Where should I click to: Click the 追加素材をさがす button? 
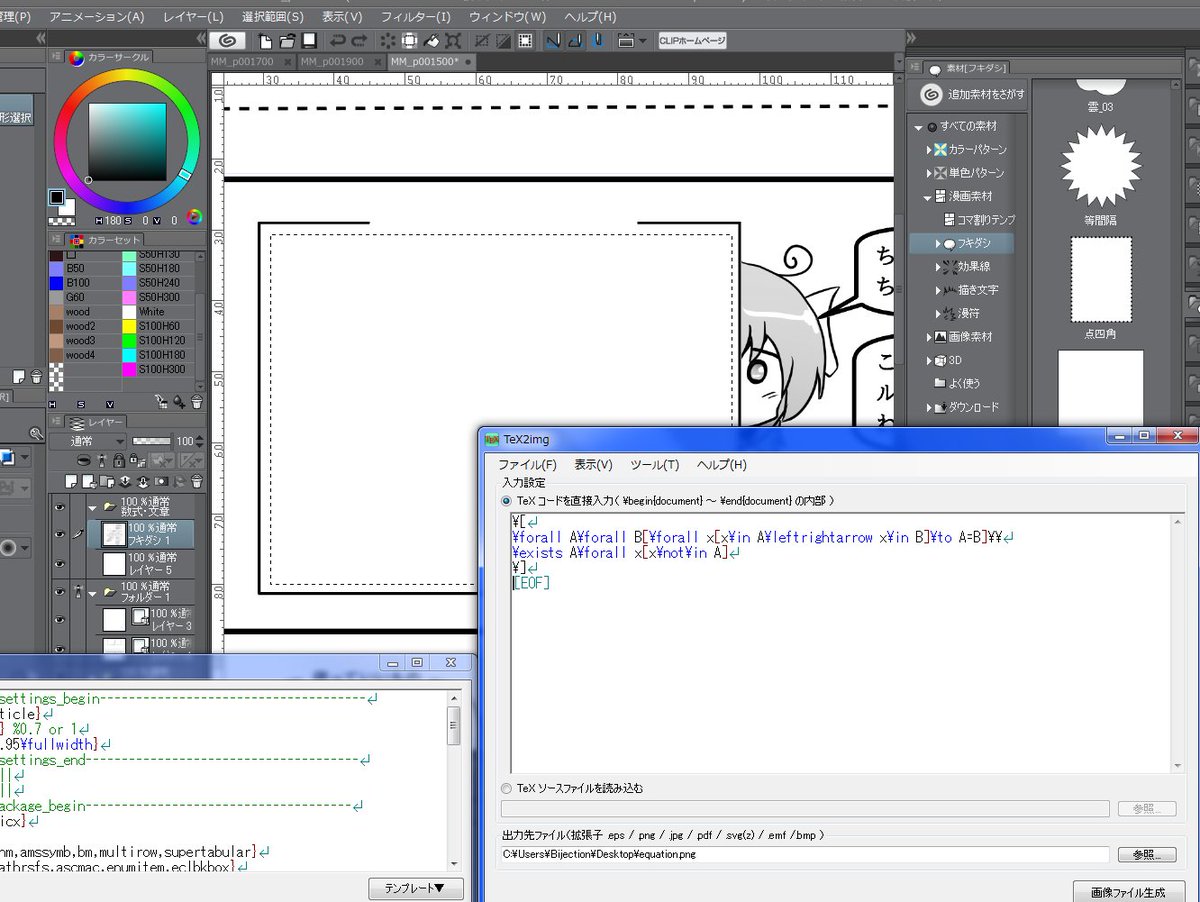[968, 94]
